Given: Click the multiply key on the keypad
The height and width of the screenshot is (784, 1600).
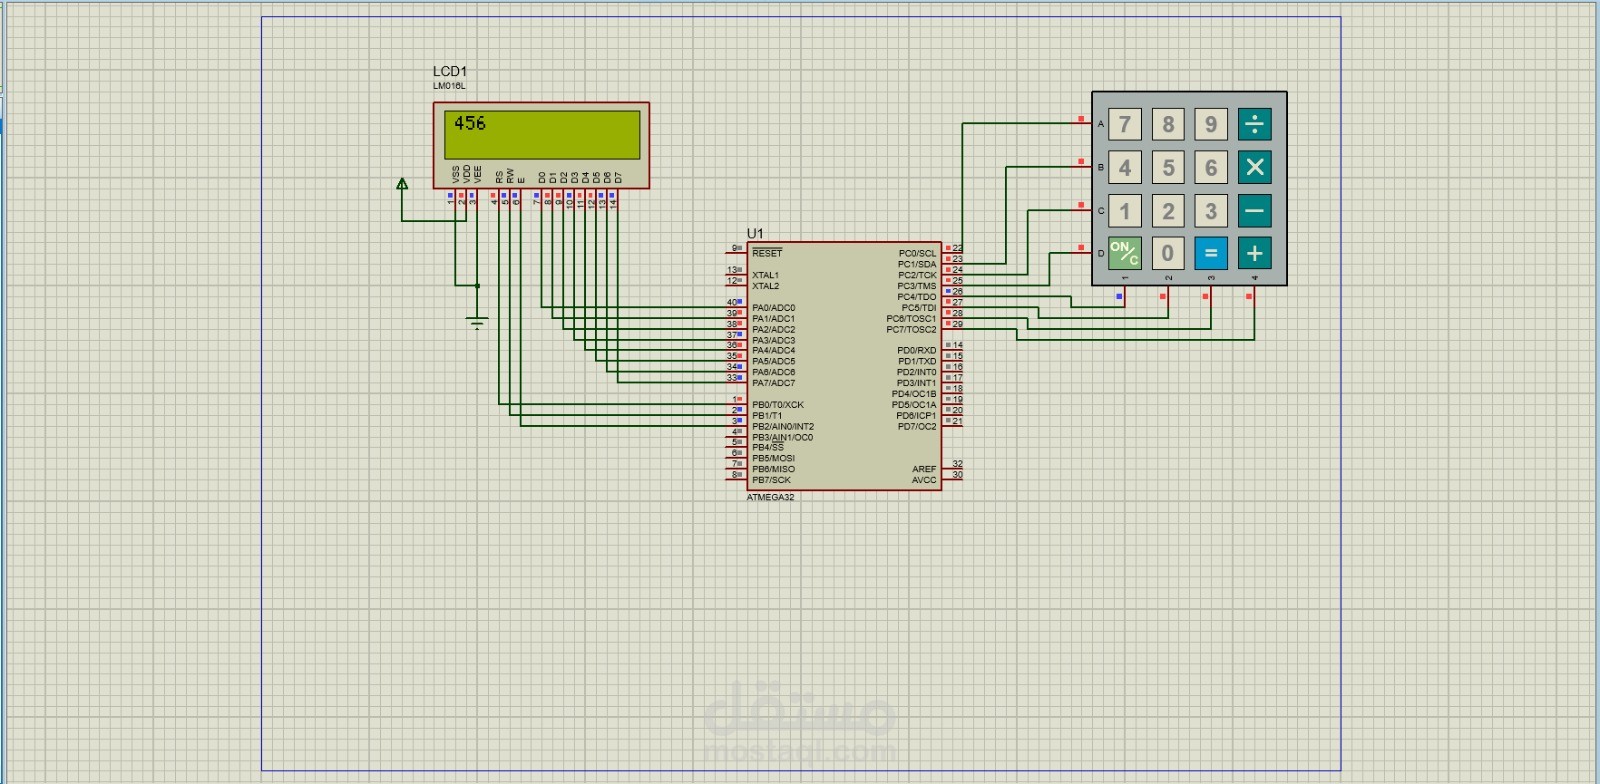Looking at the screenshot, I should click(x=1254, y=167).
